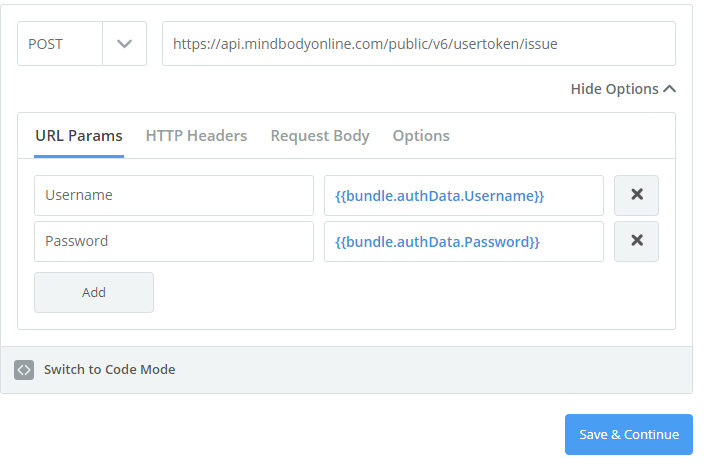Click the code brackets icon
This screenshot has width=722, height=469.
click(x=24, y=370)
